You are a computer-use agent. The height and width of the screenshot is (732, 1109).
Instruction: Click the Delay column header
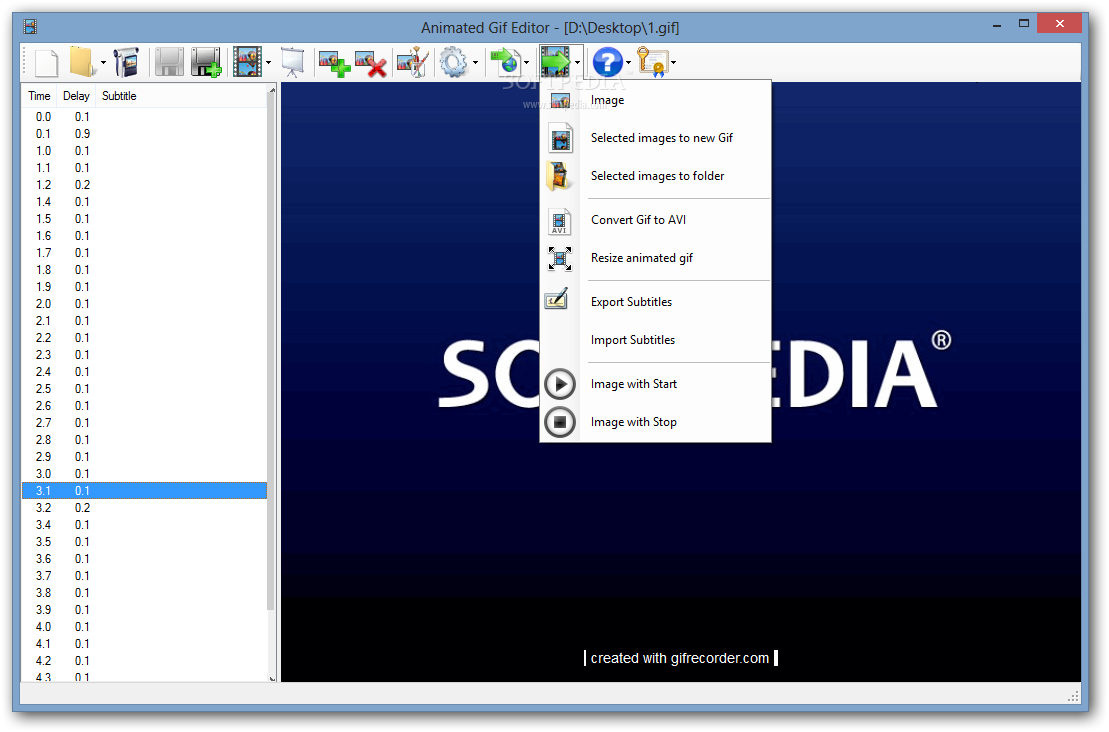(76, 96)
